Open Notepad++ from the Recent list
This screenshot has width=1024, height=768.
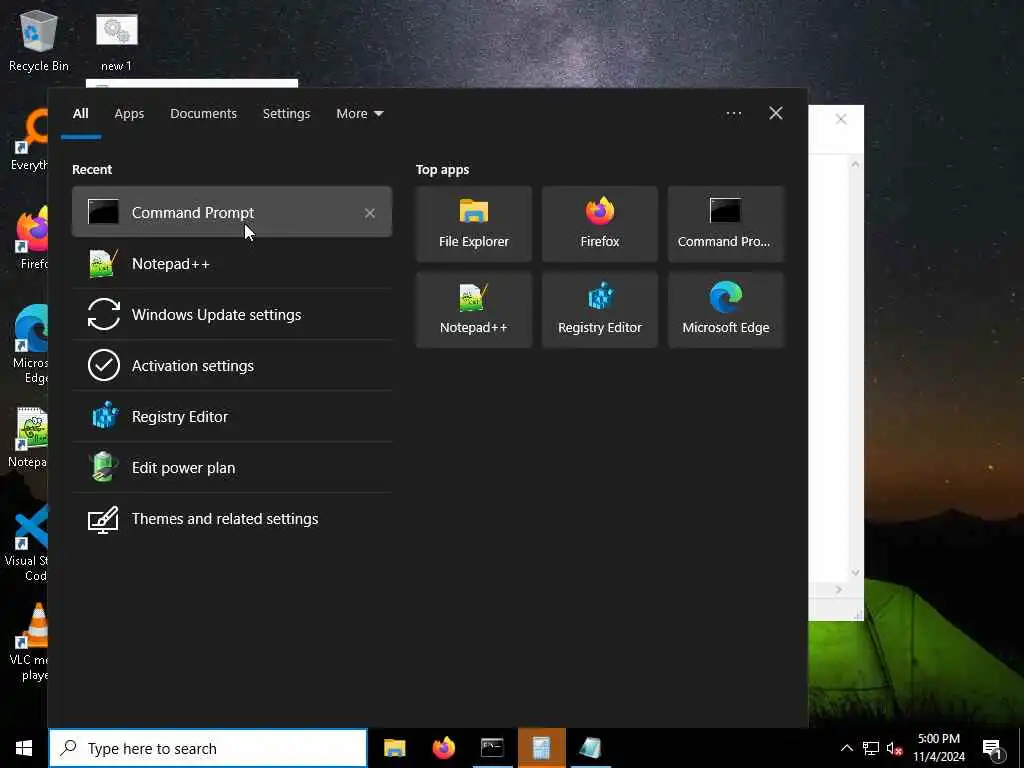tap(232, 264)
